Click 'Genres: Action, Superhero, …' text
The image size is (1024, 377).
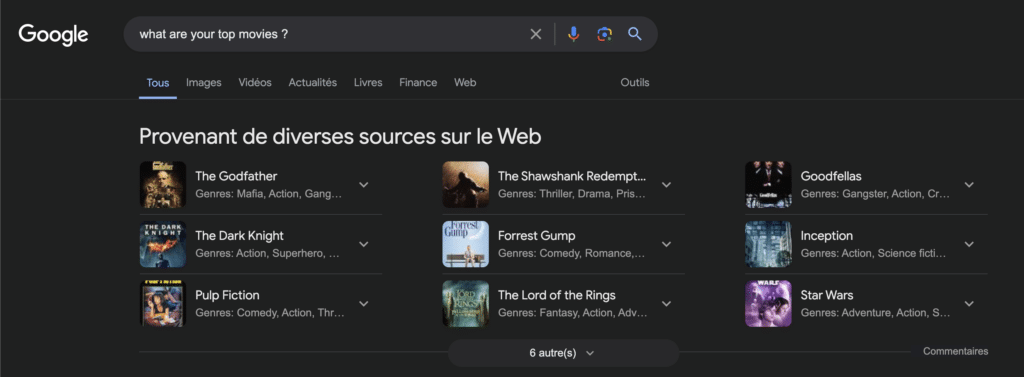point(268,254)
